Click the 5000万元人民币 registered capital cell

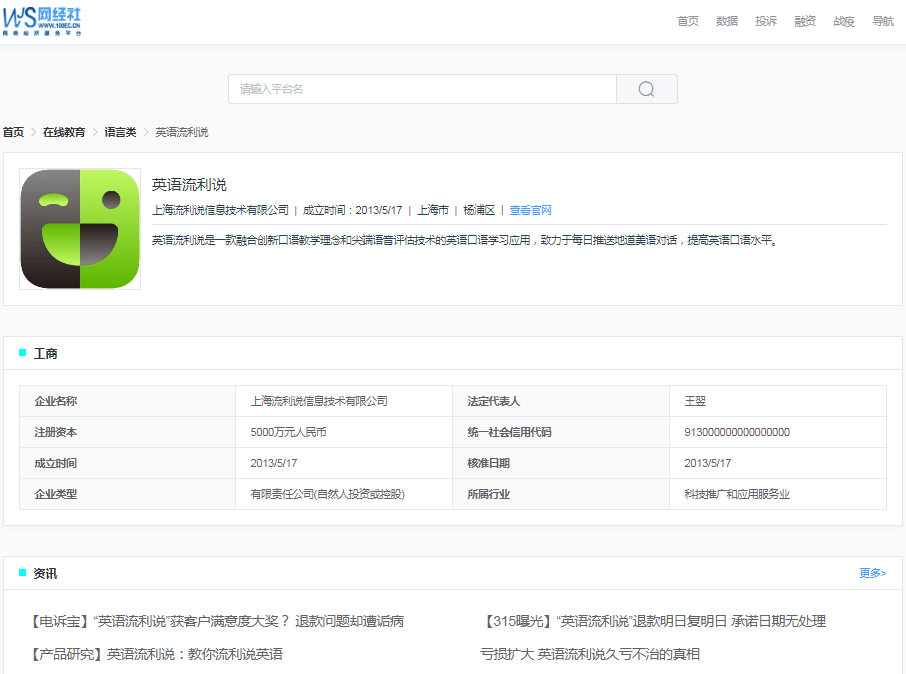(344, 432)
